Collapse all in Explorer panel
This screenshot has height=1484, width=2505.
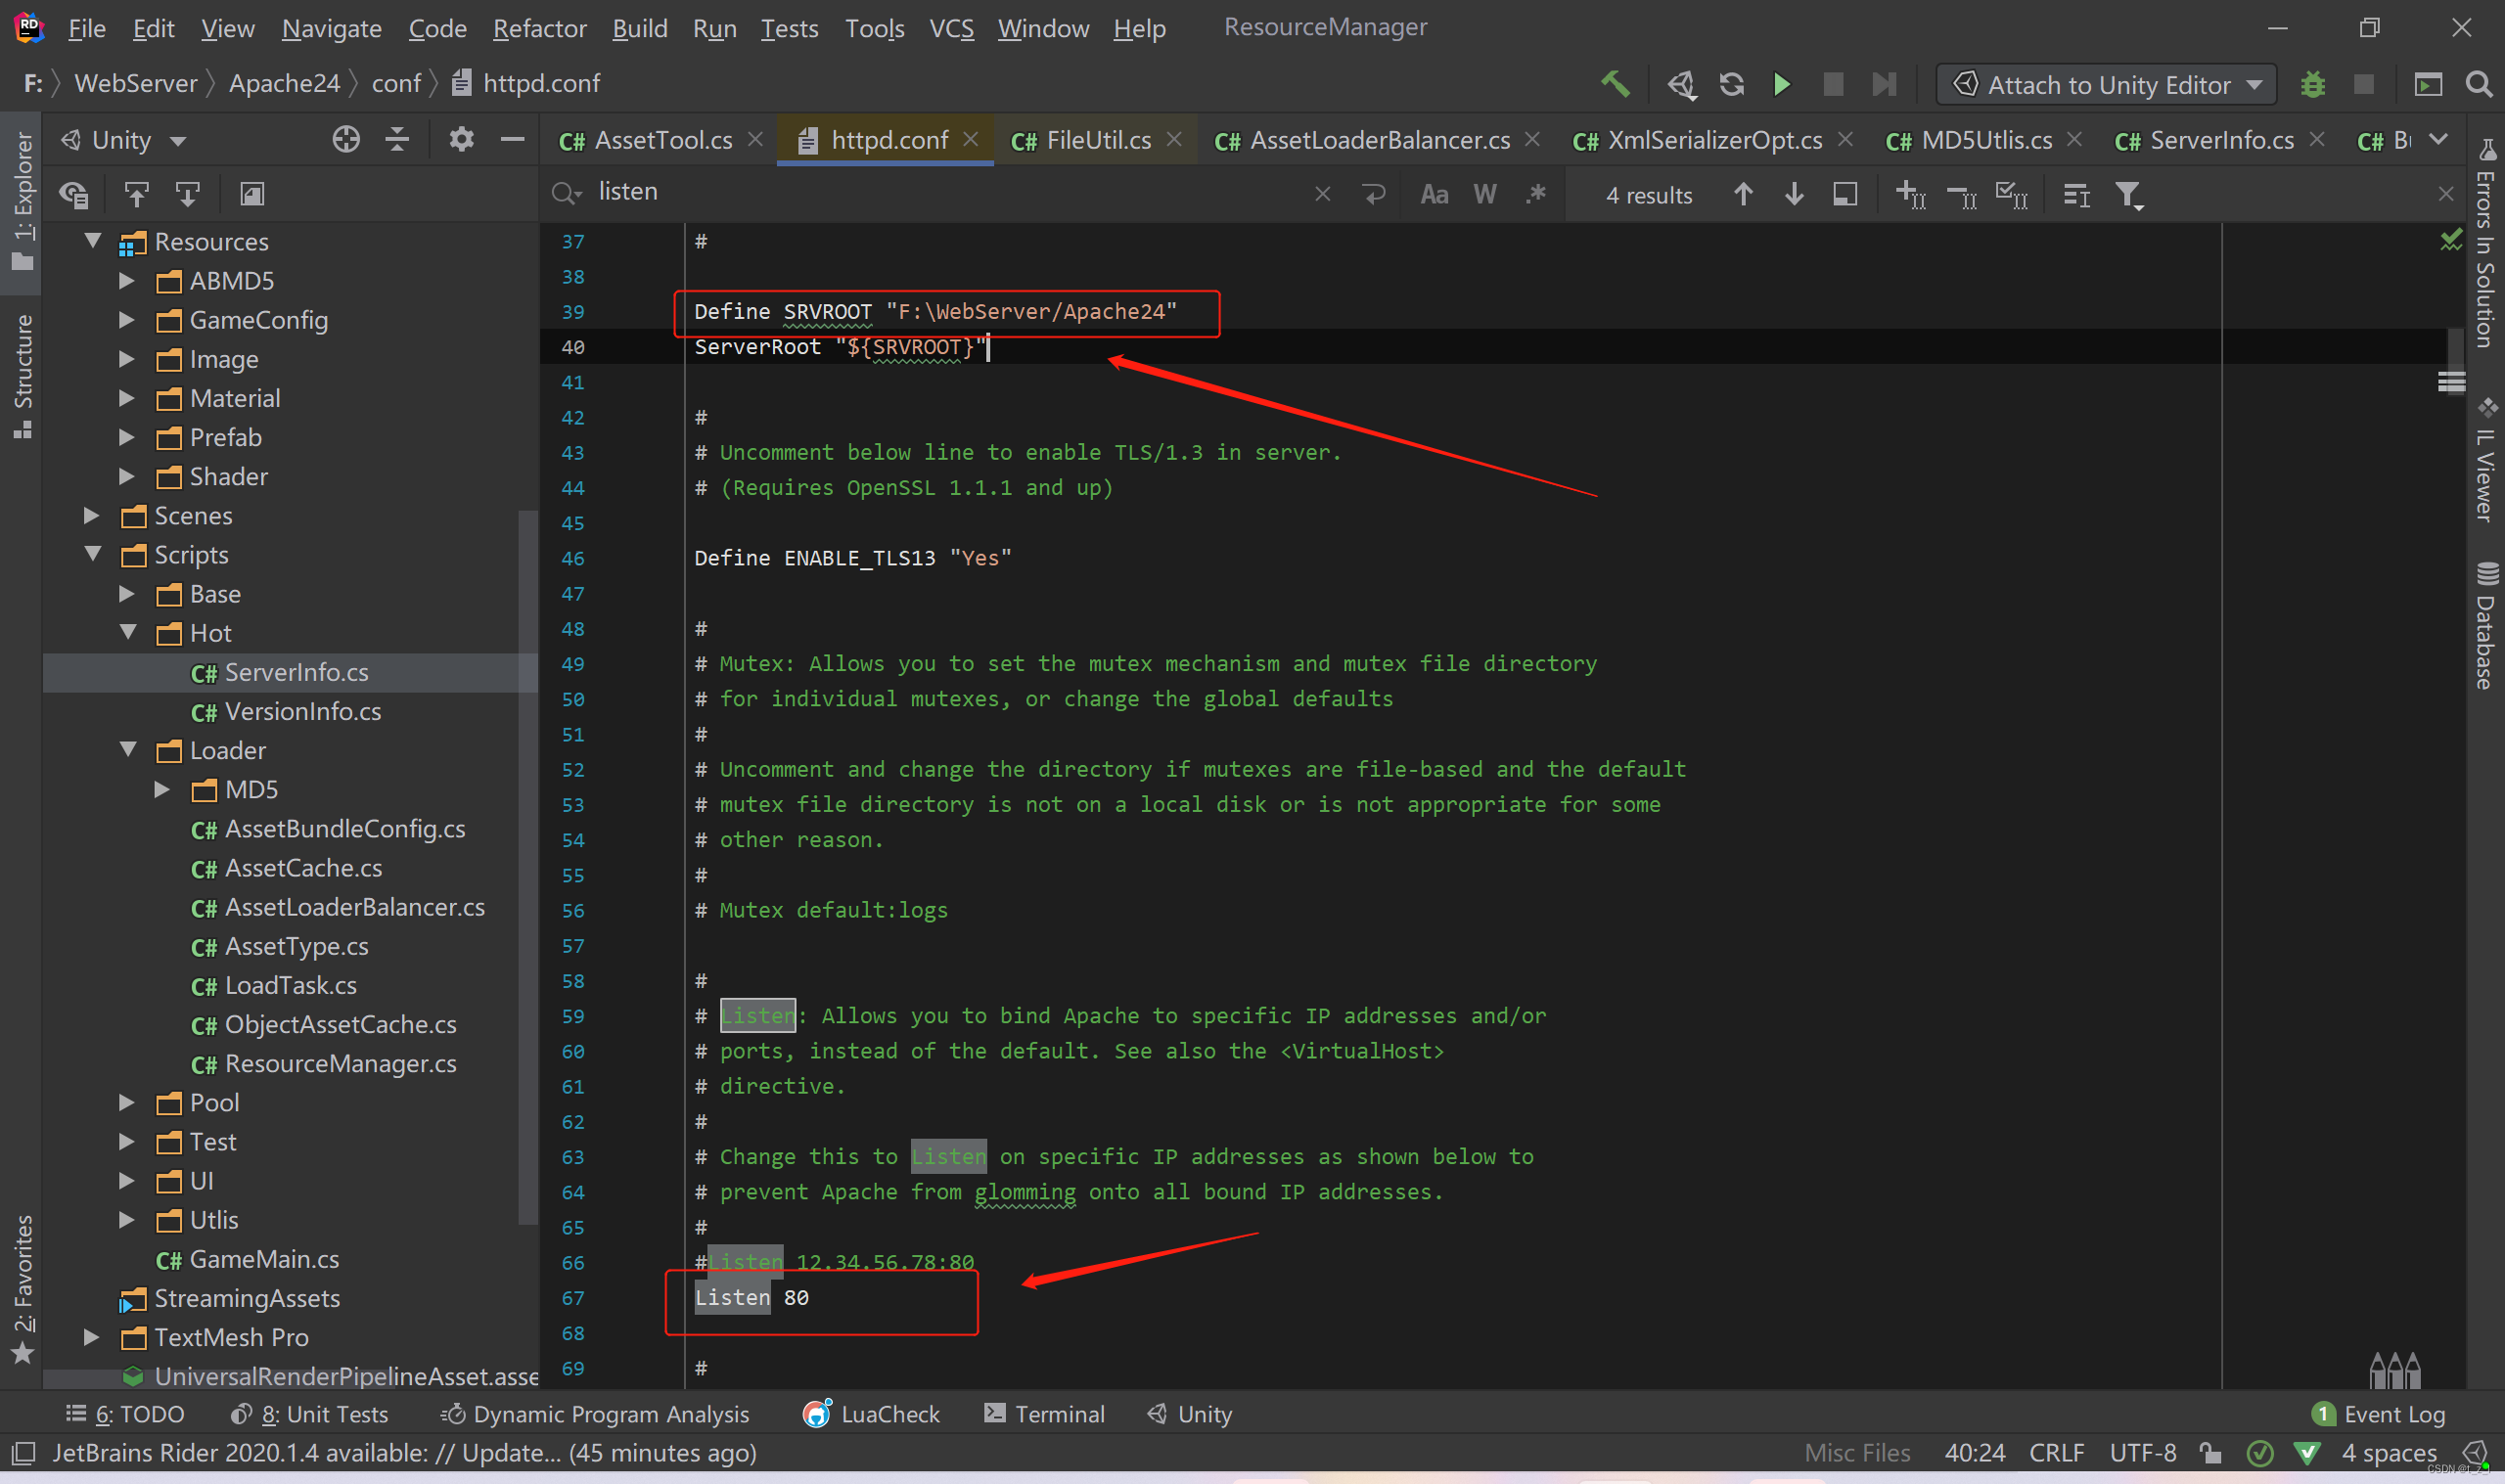click(x=397, y=139)
